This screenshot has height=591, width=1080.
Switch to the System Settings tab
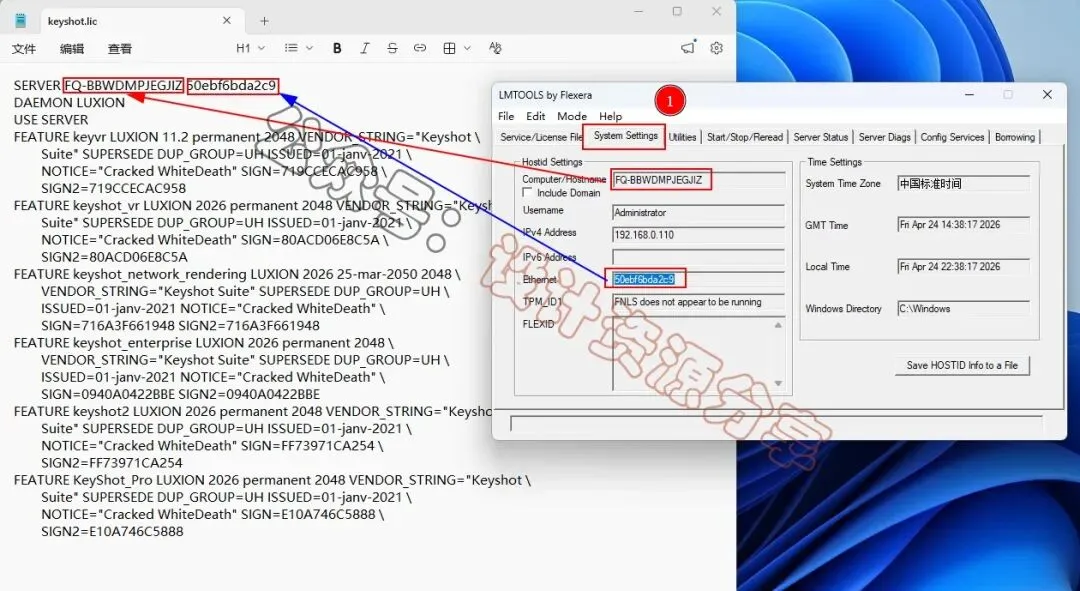pos(625,136)
